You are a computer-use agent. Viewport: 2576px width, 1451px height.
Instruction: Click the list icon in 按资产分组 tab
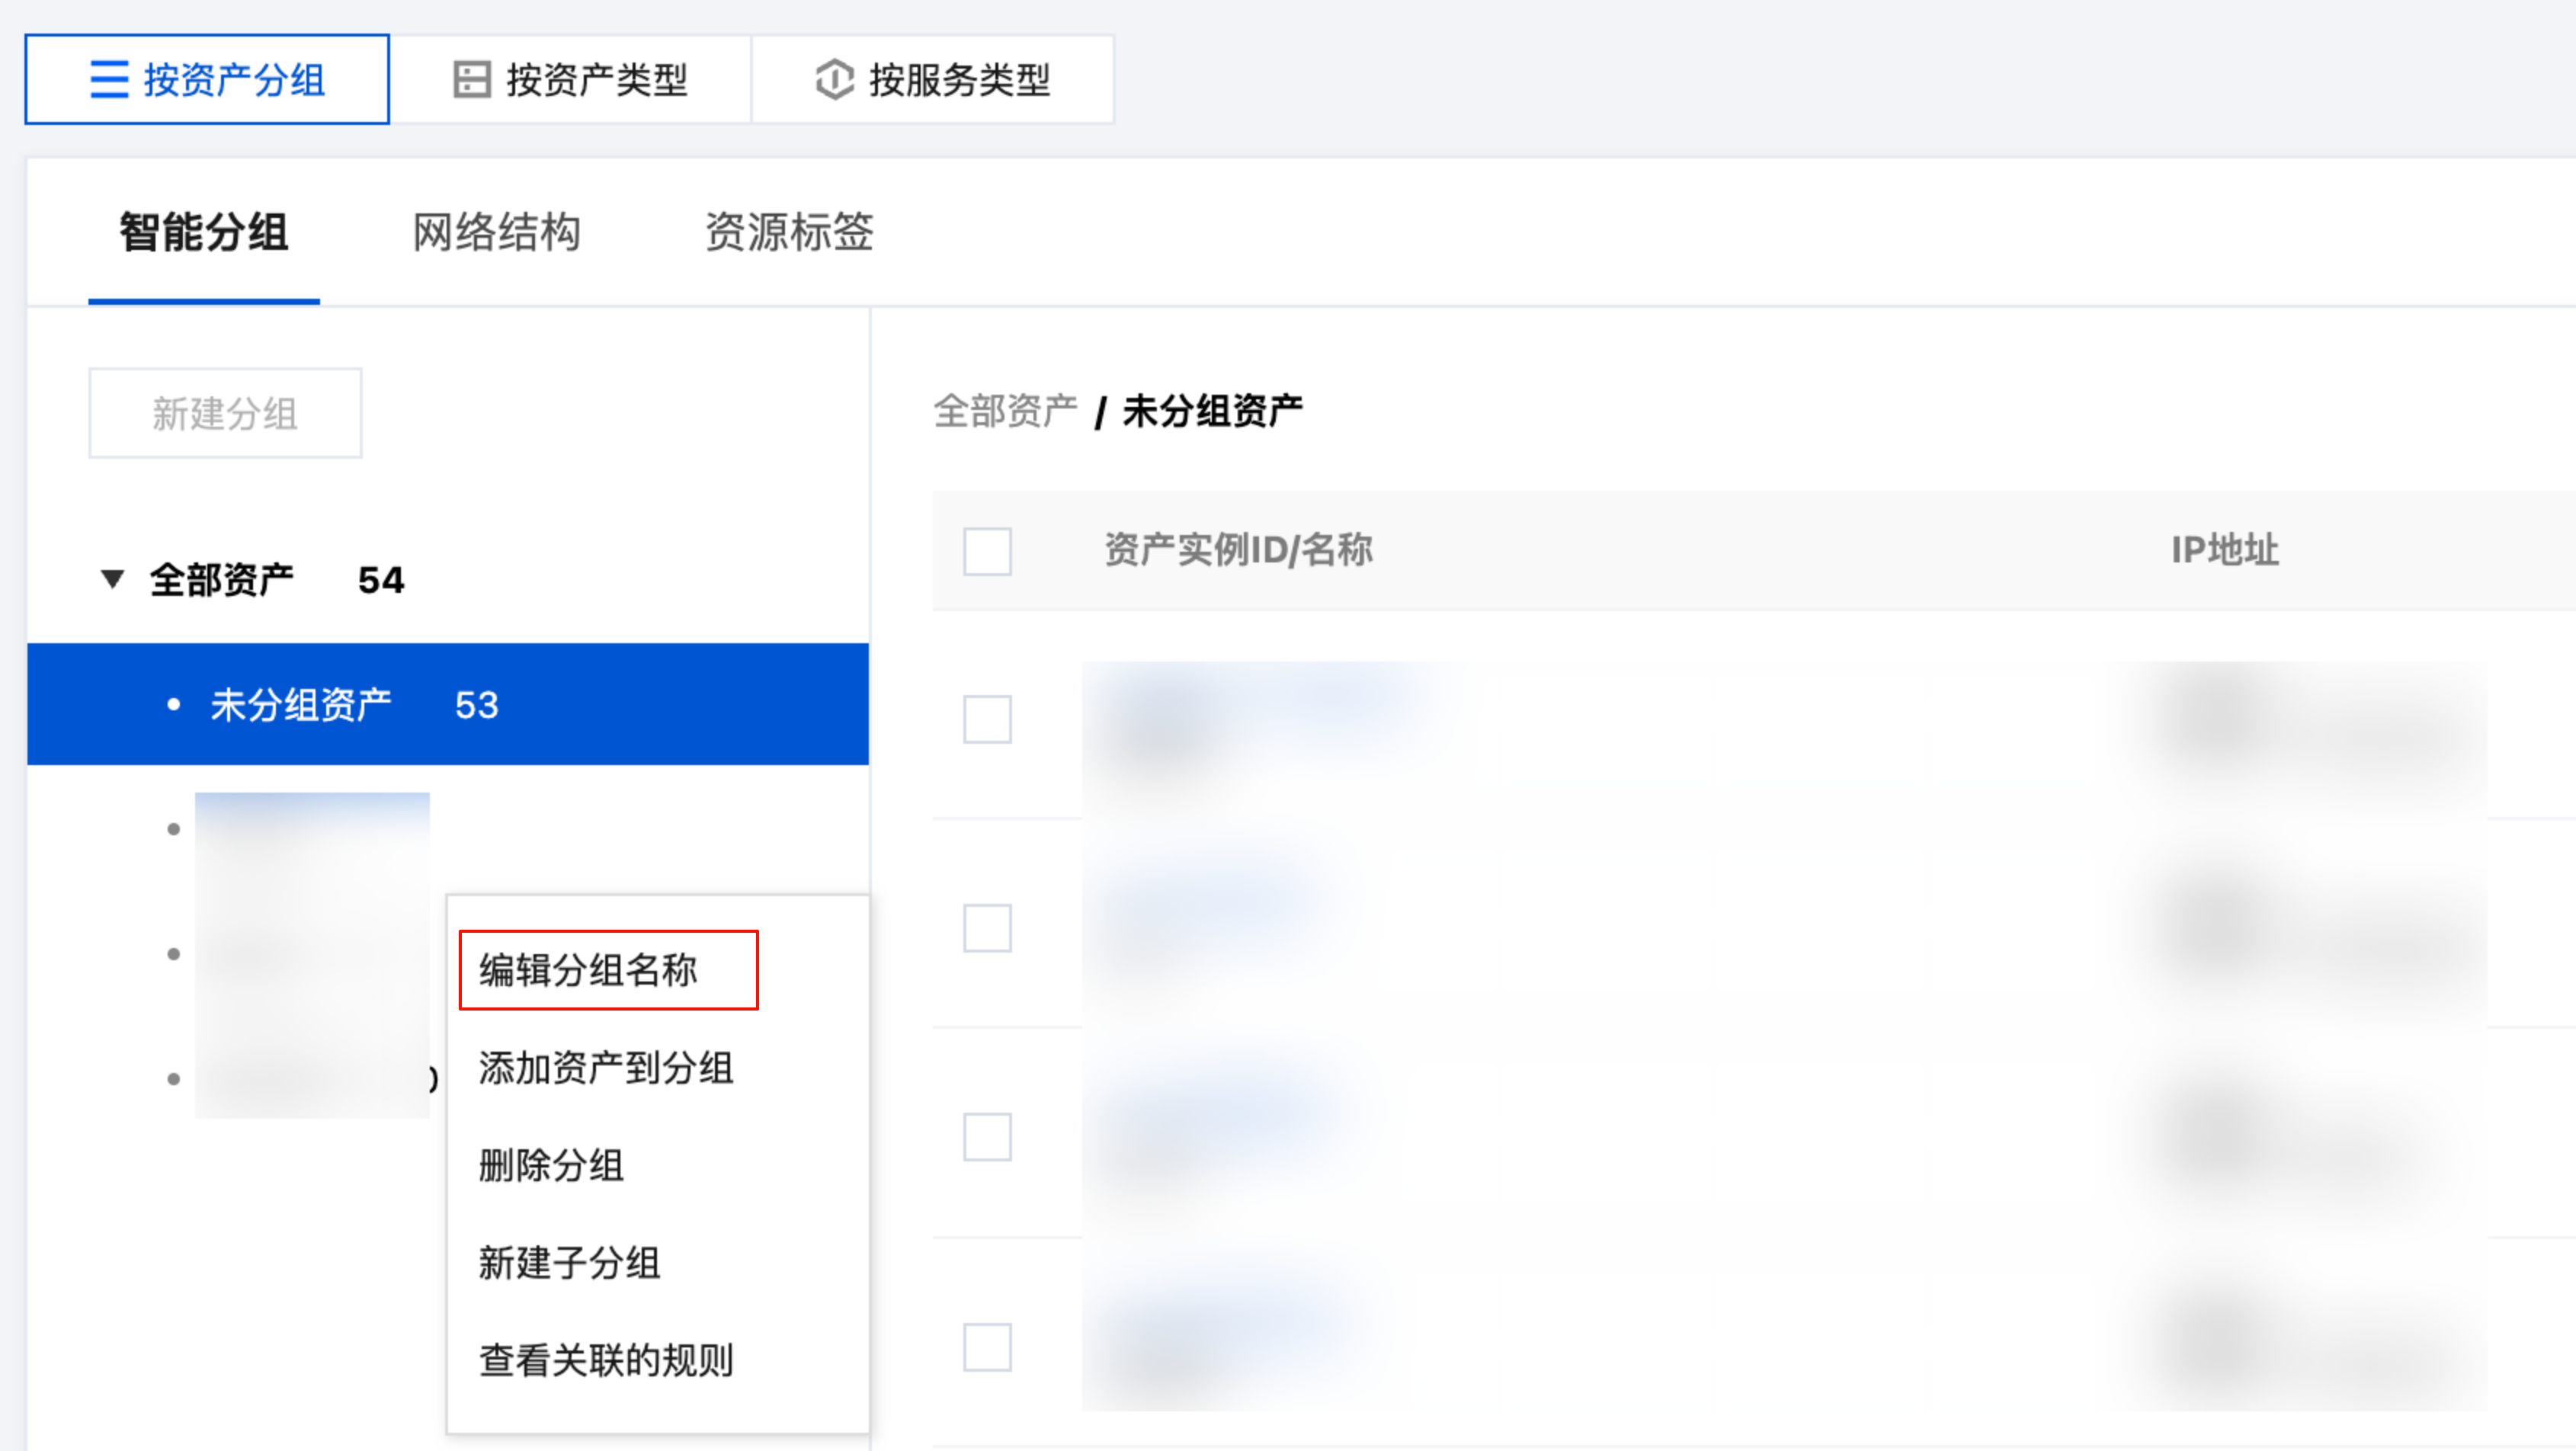(x=109, y=80)
